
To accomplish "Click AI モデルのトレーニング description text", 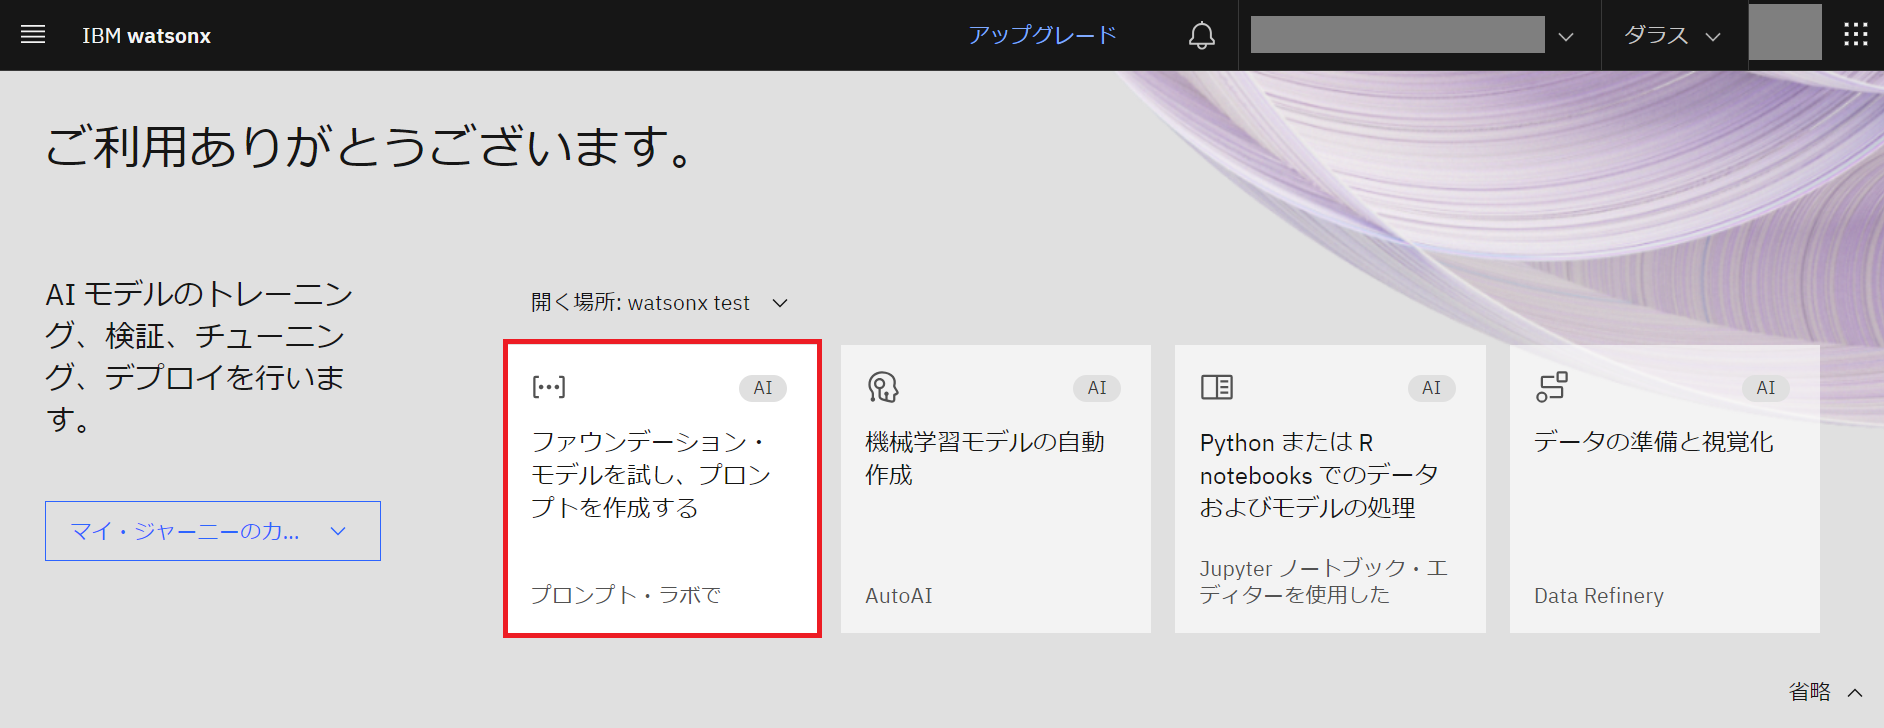I will tap(199, 356).
